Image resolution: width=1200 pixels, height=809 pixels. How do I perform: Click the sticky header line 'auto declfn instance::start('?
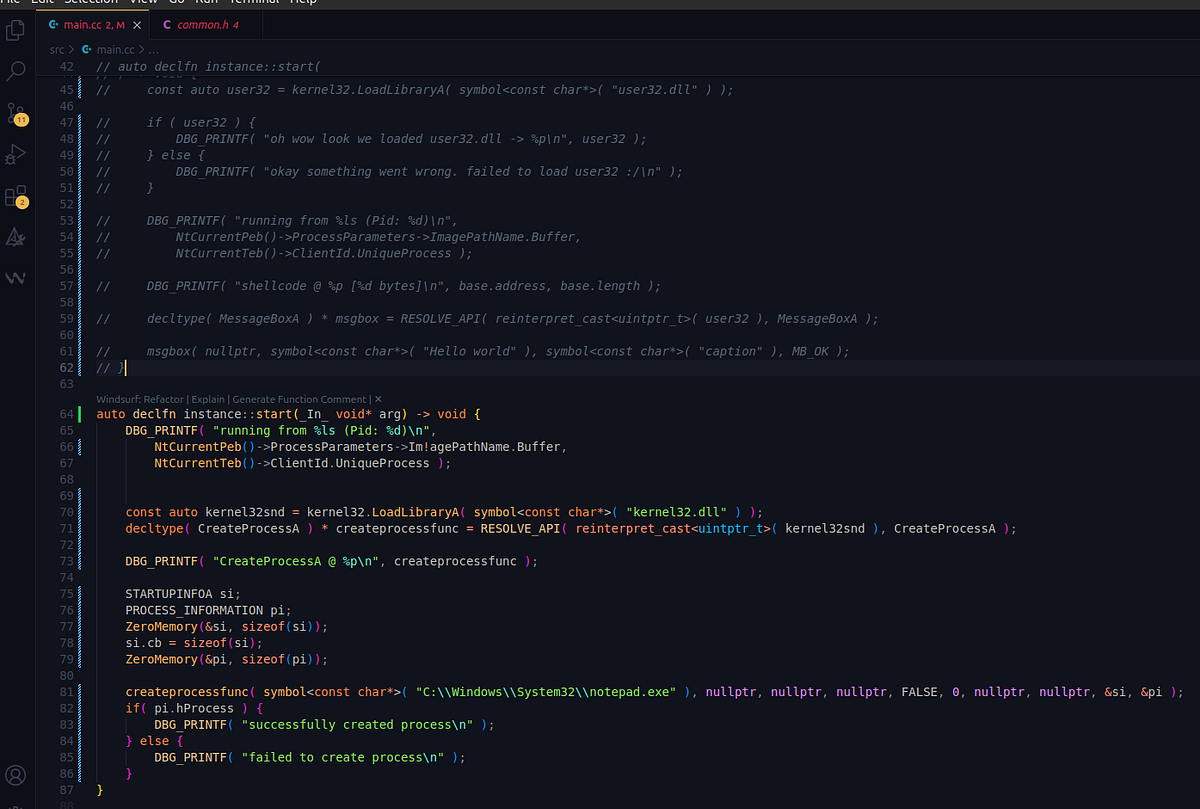pos(208,67)
